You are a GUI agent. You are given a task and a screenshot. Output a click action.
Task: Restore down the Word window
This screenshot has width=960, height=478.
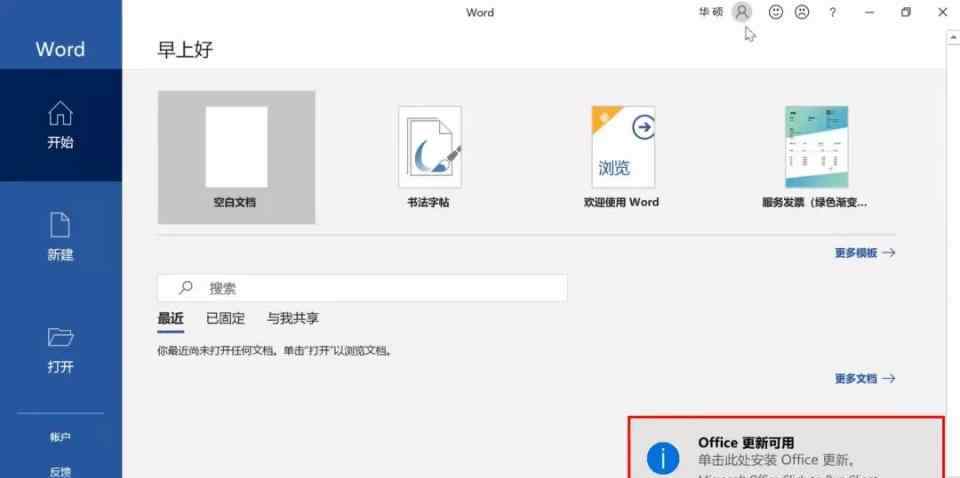pyautogui.click(x=906, y=12)
